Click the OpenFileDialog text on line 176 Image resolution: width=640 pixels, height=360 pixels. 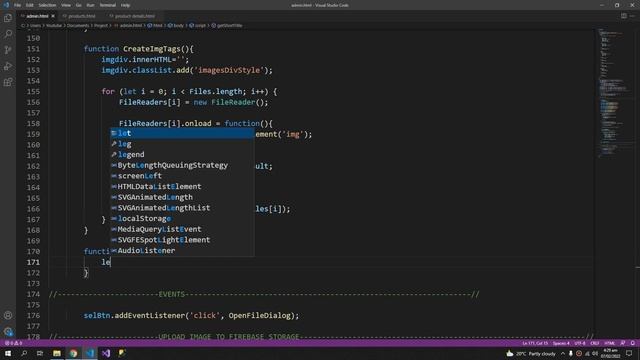pos(260,316)
